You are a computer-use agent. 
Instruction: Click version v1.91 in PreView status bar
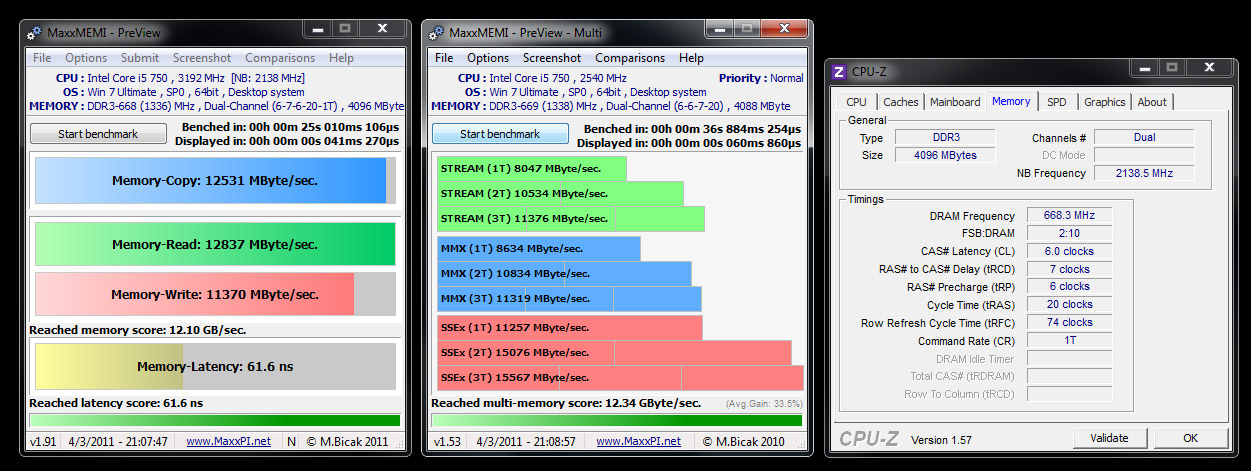point(42,441)
